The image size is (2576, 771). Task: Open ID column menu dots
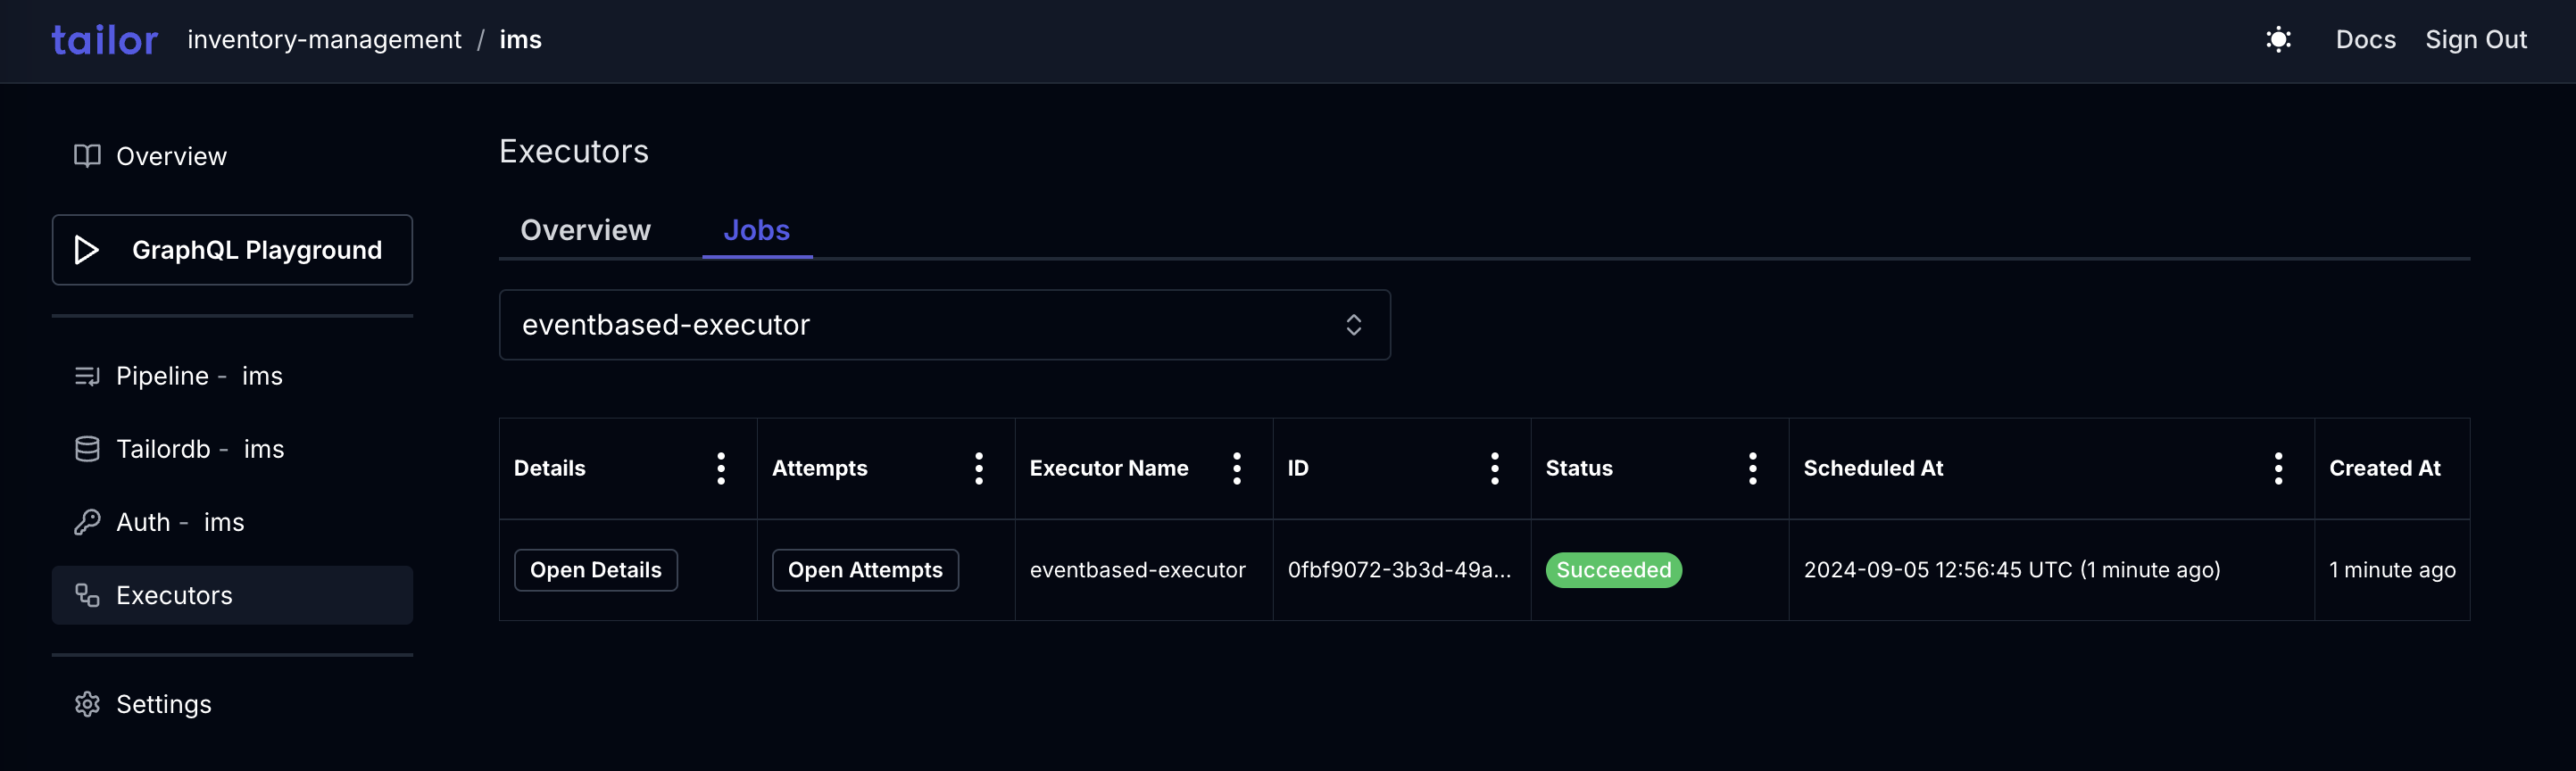(x=1495, y=468)
